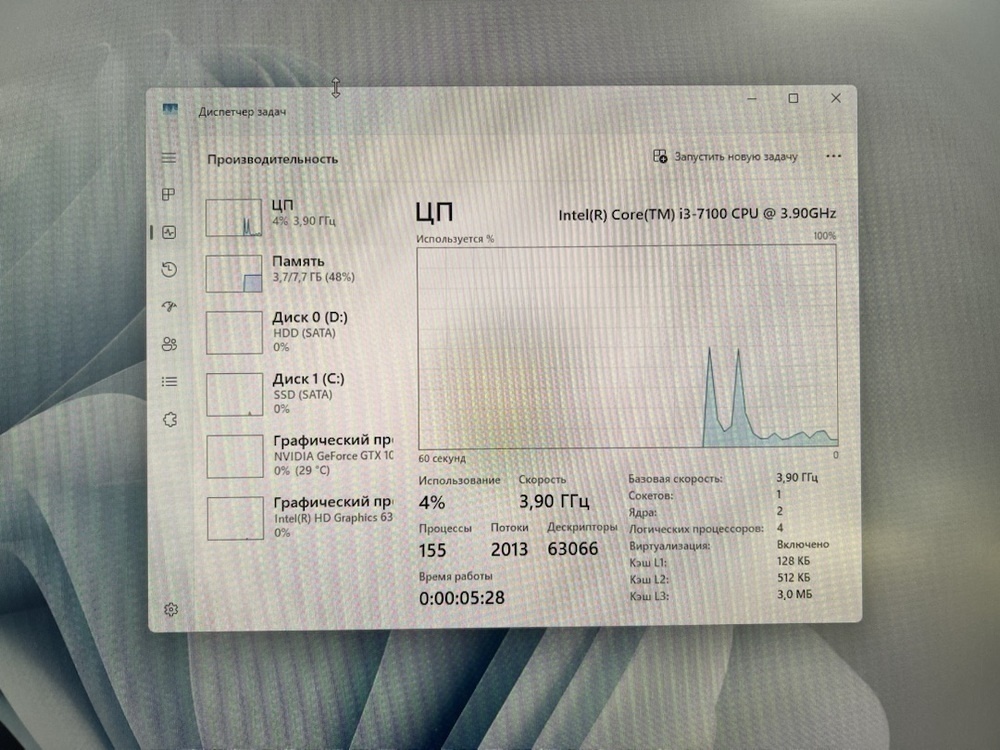The width and height of the screenshot is (1000, 750).
Task: Click the ЦП mini graph thumbnail
Action: [x=233, y=217]
